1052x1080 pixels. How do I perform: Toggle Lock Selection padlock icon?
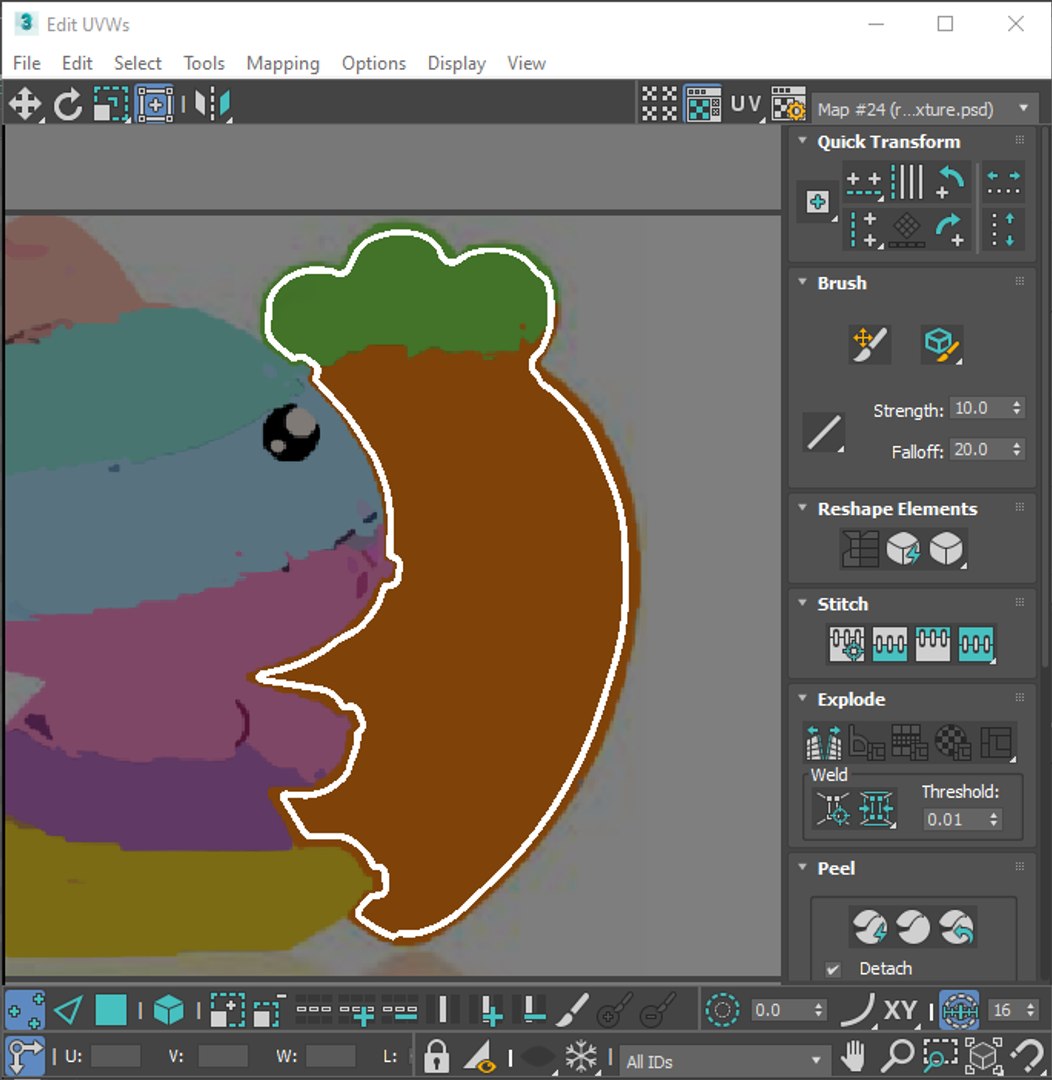(436, 1056)
